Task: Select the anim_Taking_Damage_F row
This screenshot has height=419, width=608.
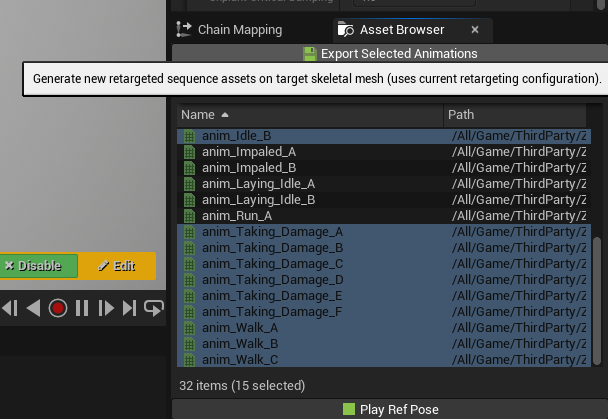Action: (384, 312)
